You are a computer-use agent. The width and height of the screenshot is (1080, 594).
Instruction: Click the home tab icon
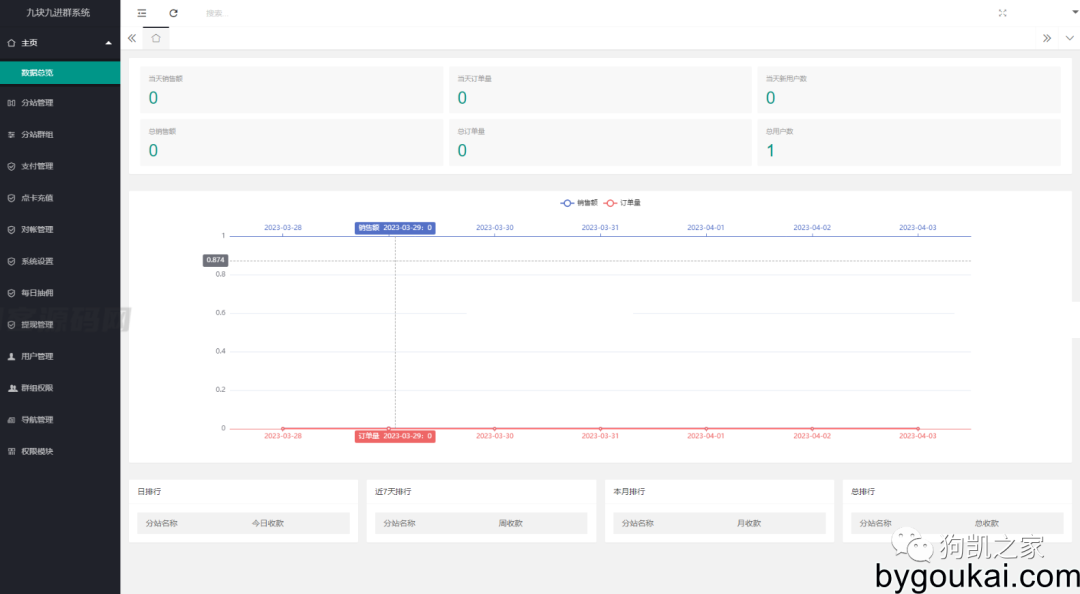coord(156,38)
